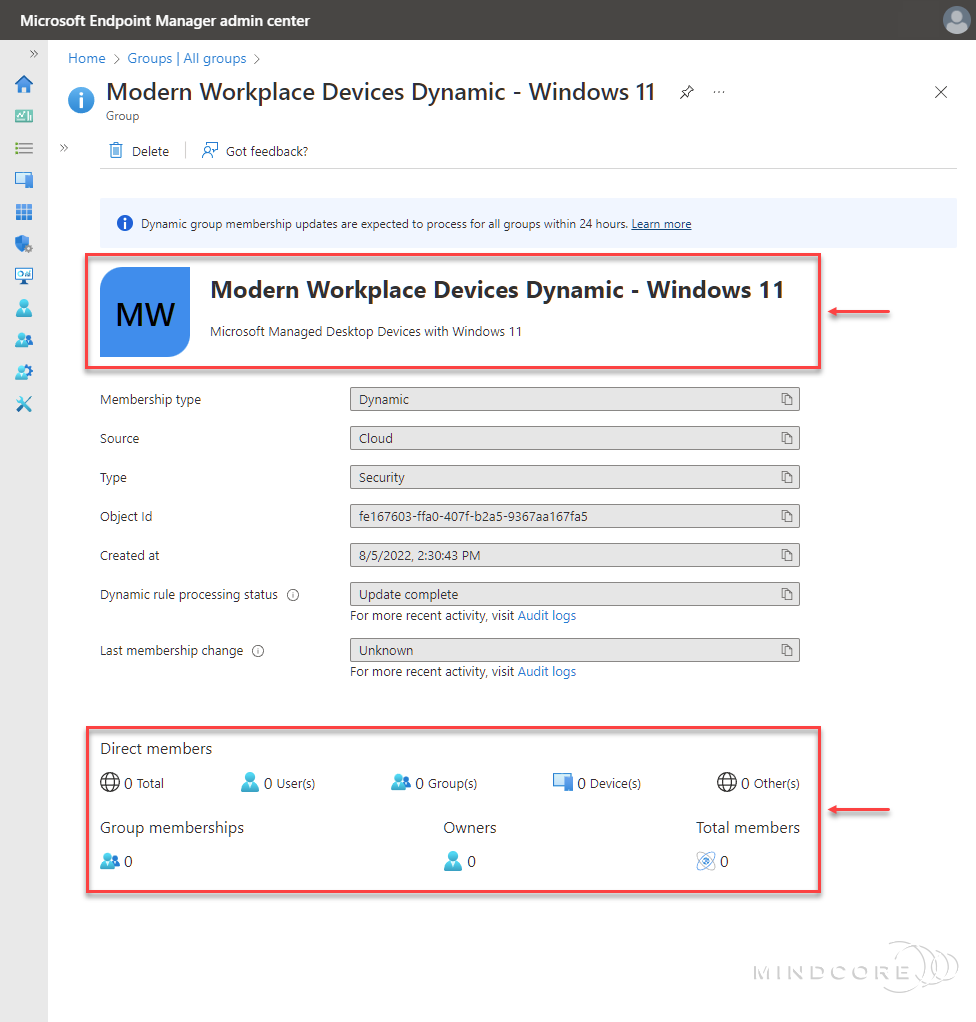Open Learn more link in info banner
The height and width of the screenshot is (1022, 976).
coord(661,224)
